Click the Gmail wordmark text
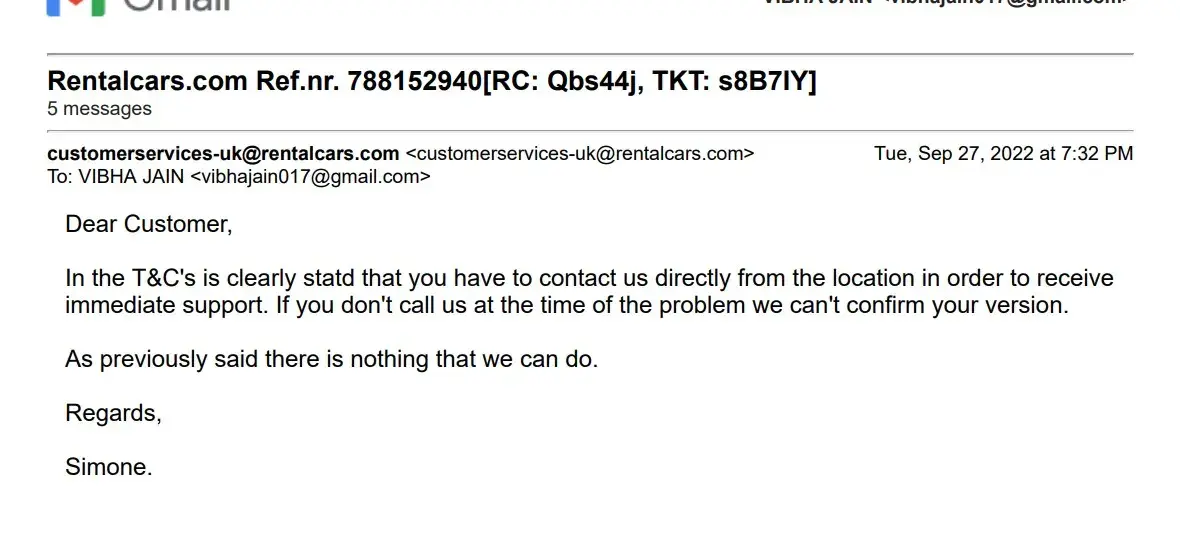This screenshot has width=1180, height=538. coord(176,5)
